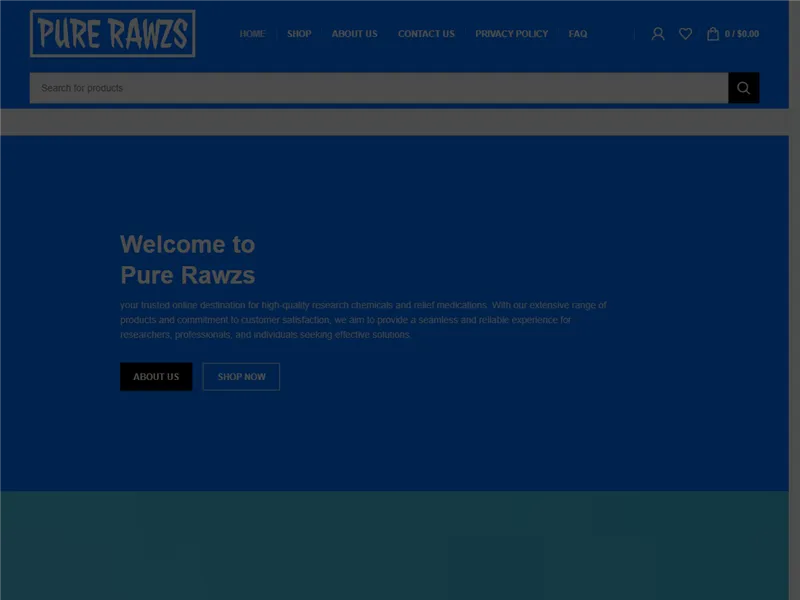Click the hero description paragraph text
800x600 pixels.
[362, 321]
